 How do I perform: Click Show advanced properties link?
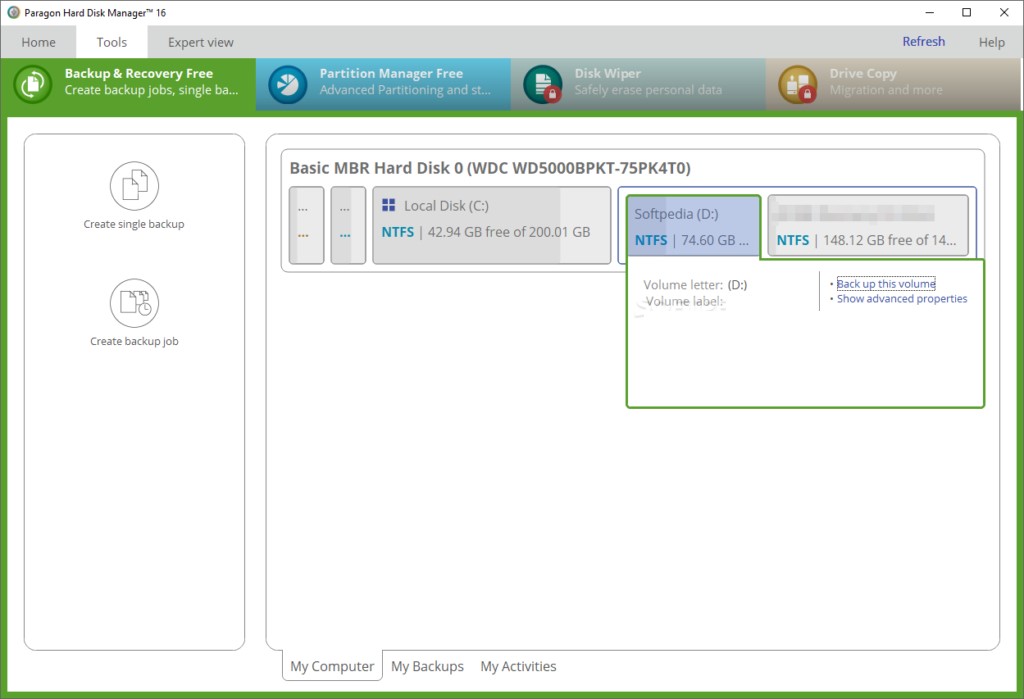[x=902, y=299]
